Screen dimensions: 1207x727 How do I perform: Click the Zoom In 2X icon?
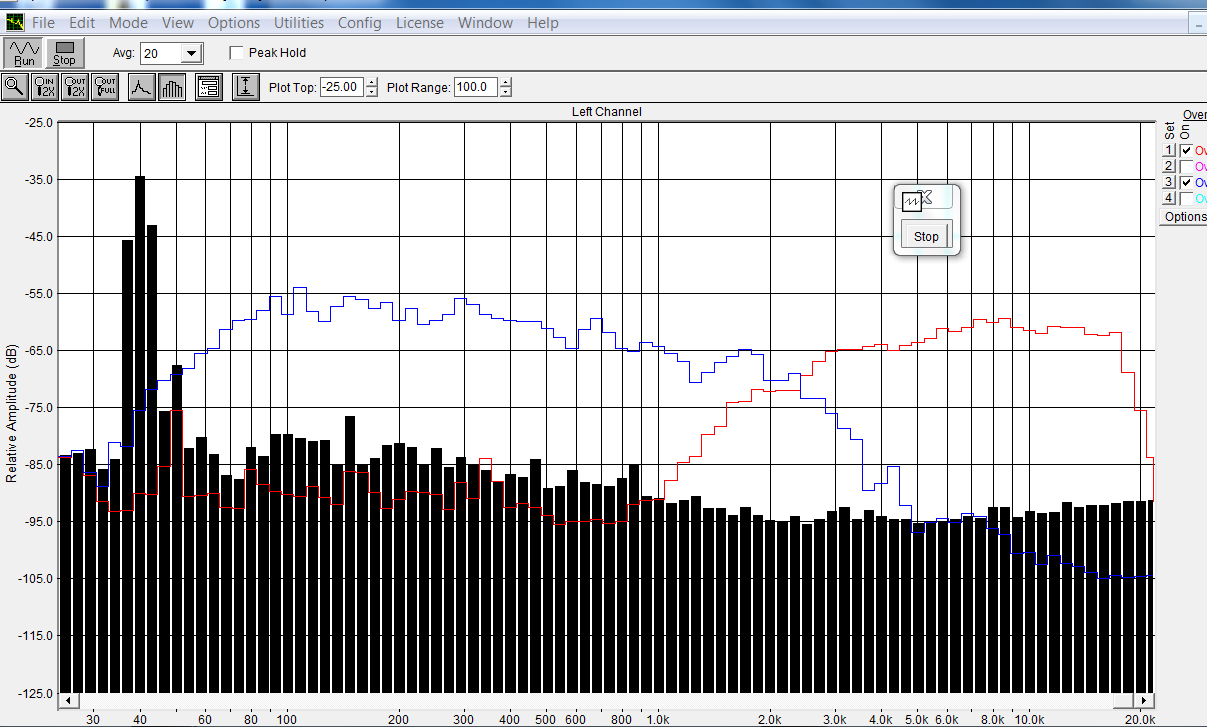pos(45,87)
